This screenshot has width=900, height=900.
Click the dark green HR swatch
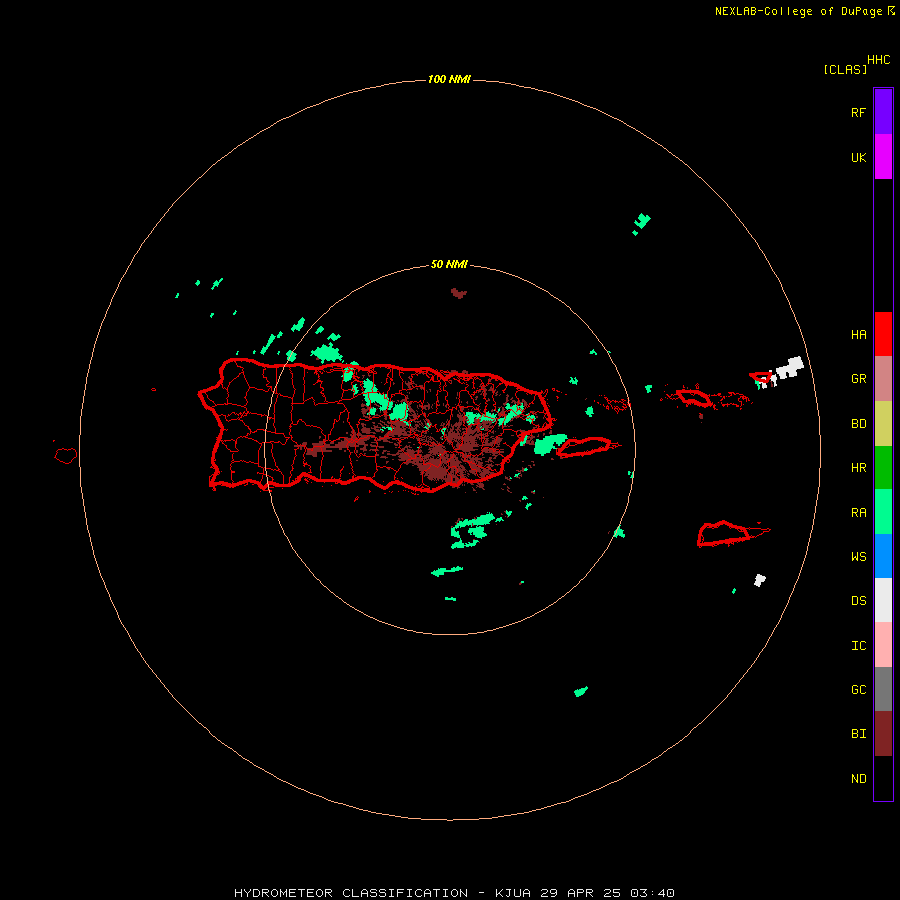(883, 468)
